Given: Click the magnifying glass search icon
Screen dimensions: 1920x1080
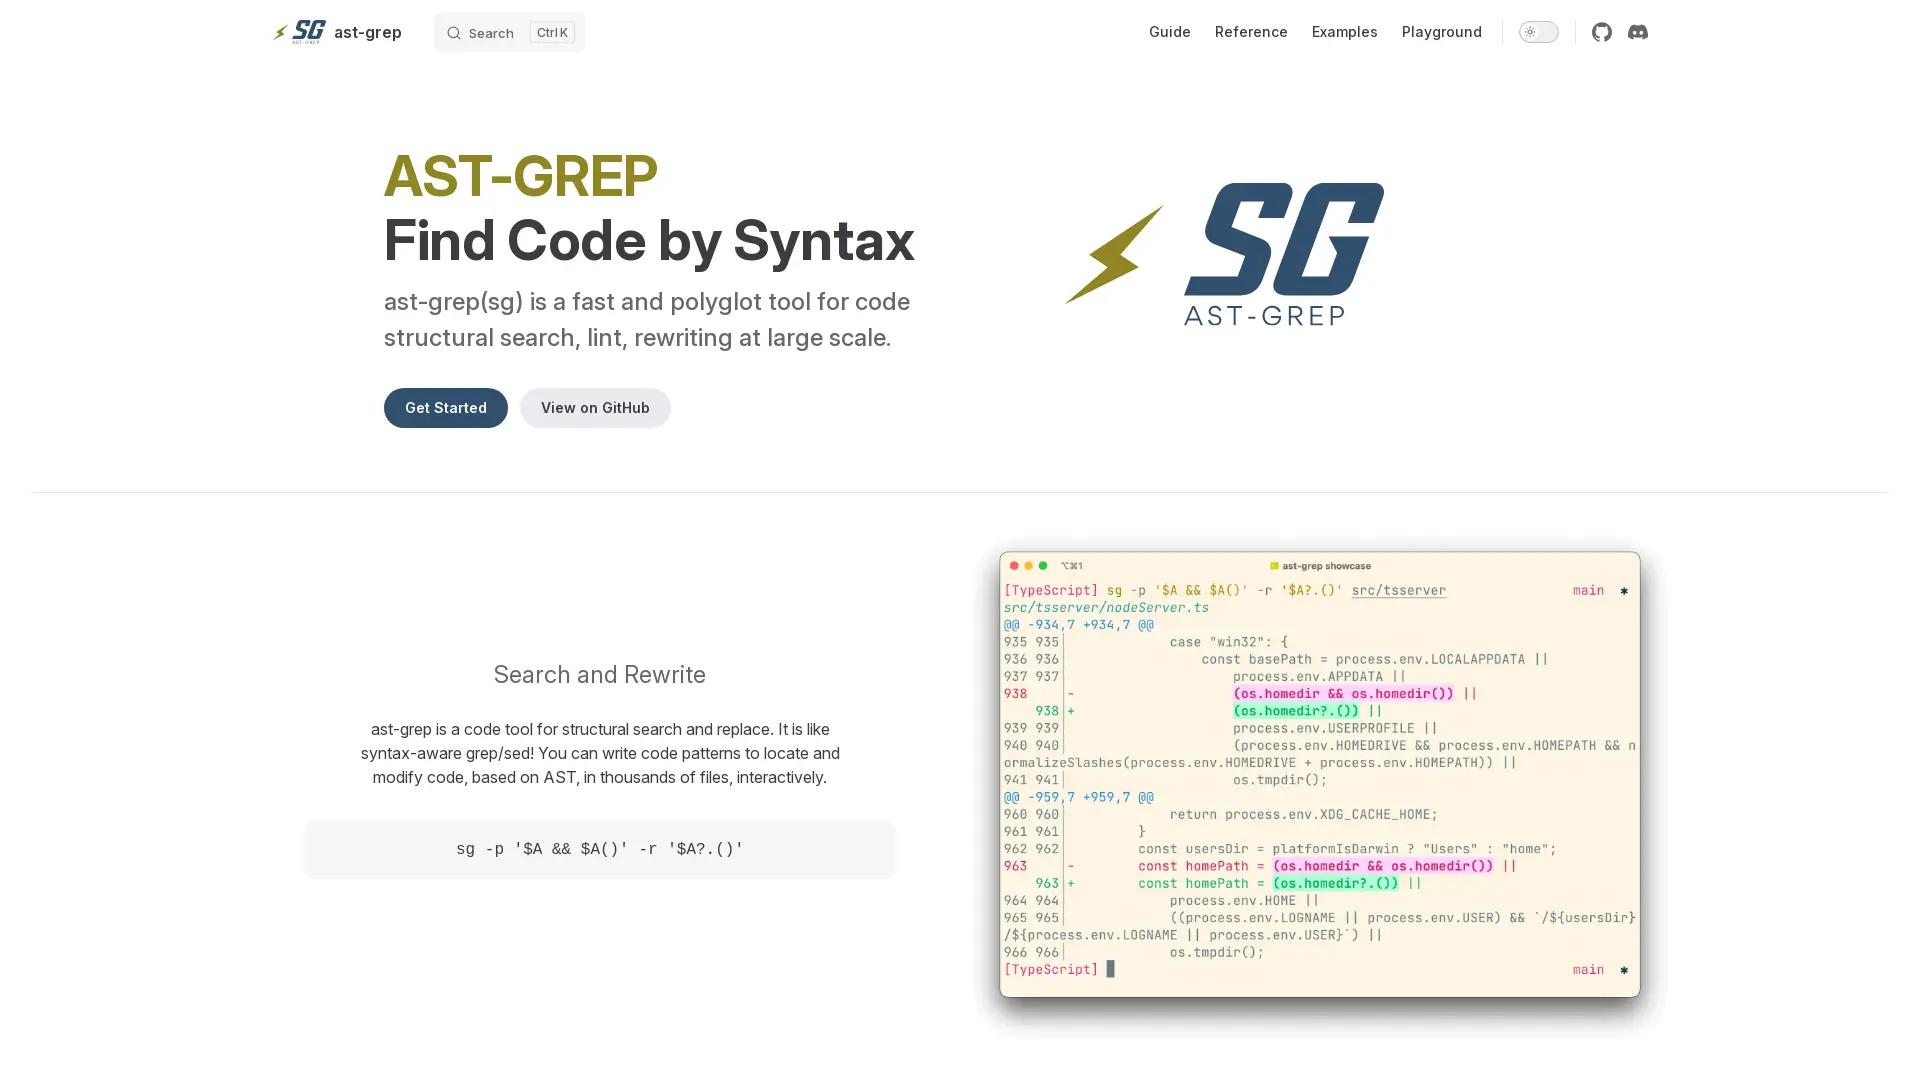Looking at the screenshot, I should point(454,32).
